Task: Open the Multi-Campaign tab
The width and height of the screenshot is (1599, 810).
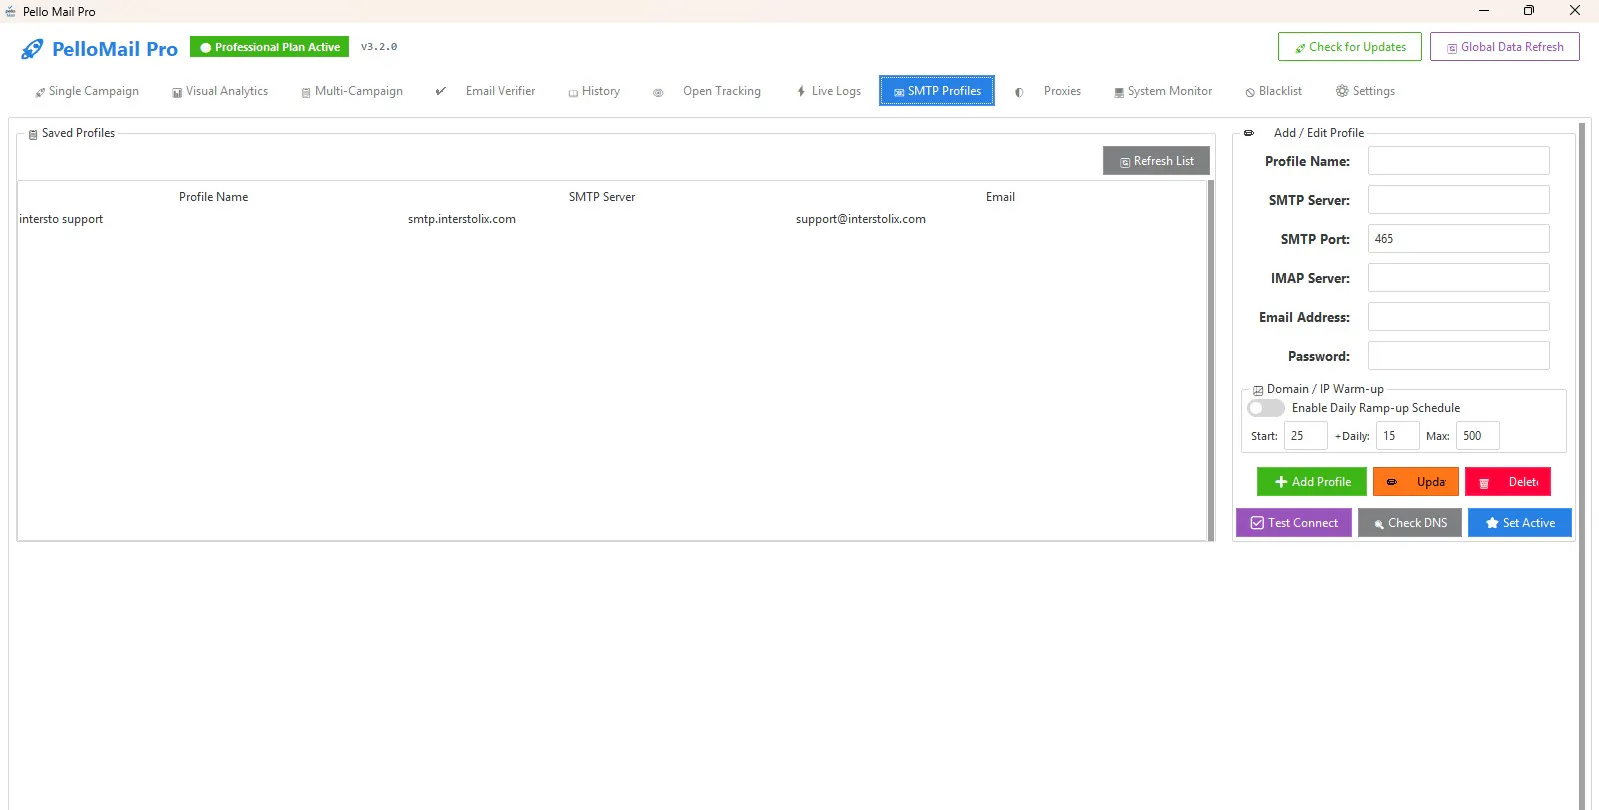Action: pos(352,91)
